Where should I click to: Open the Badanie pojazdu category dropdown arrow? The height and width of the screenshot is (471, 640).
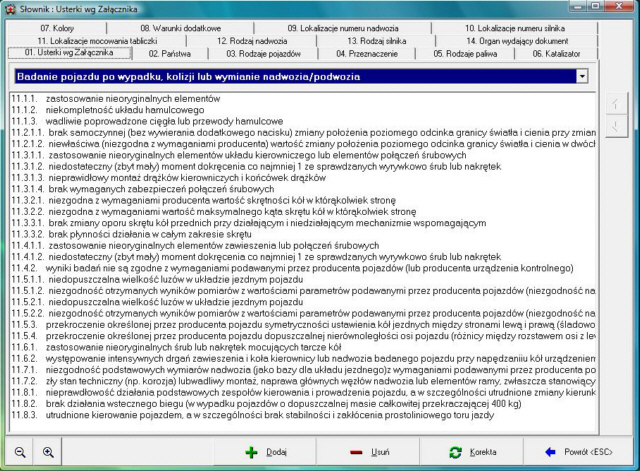point(582,76)
